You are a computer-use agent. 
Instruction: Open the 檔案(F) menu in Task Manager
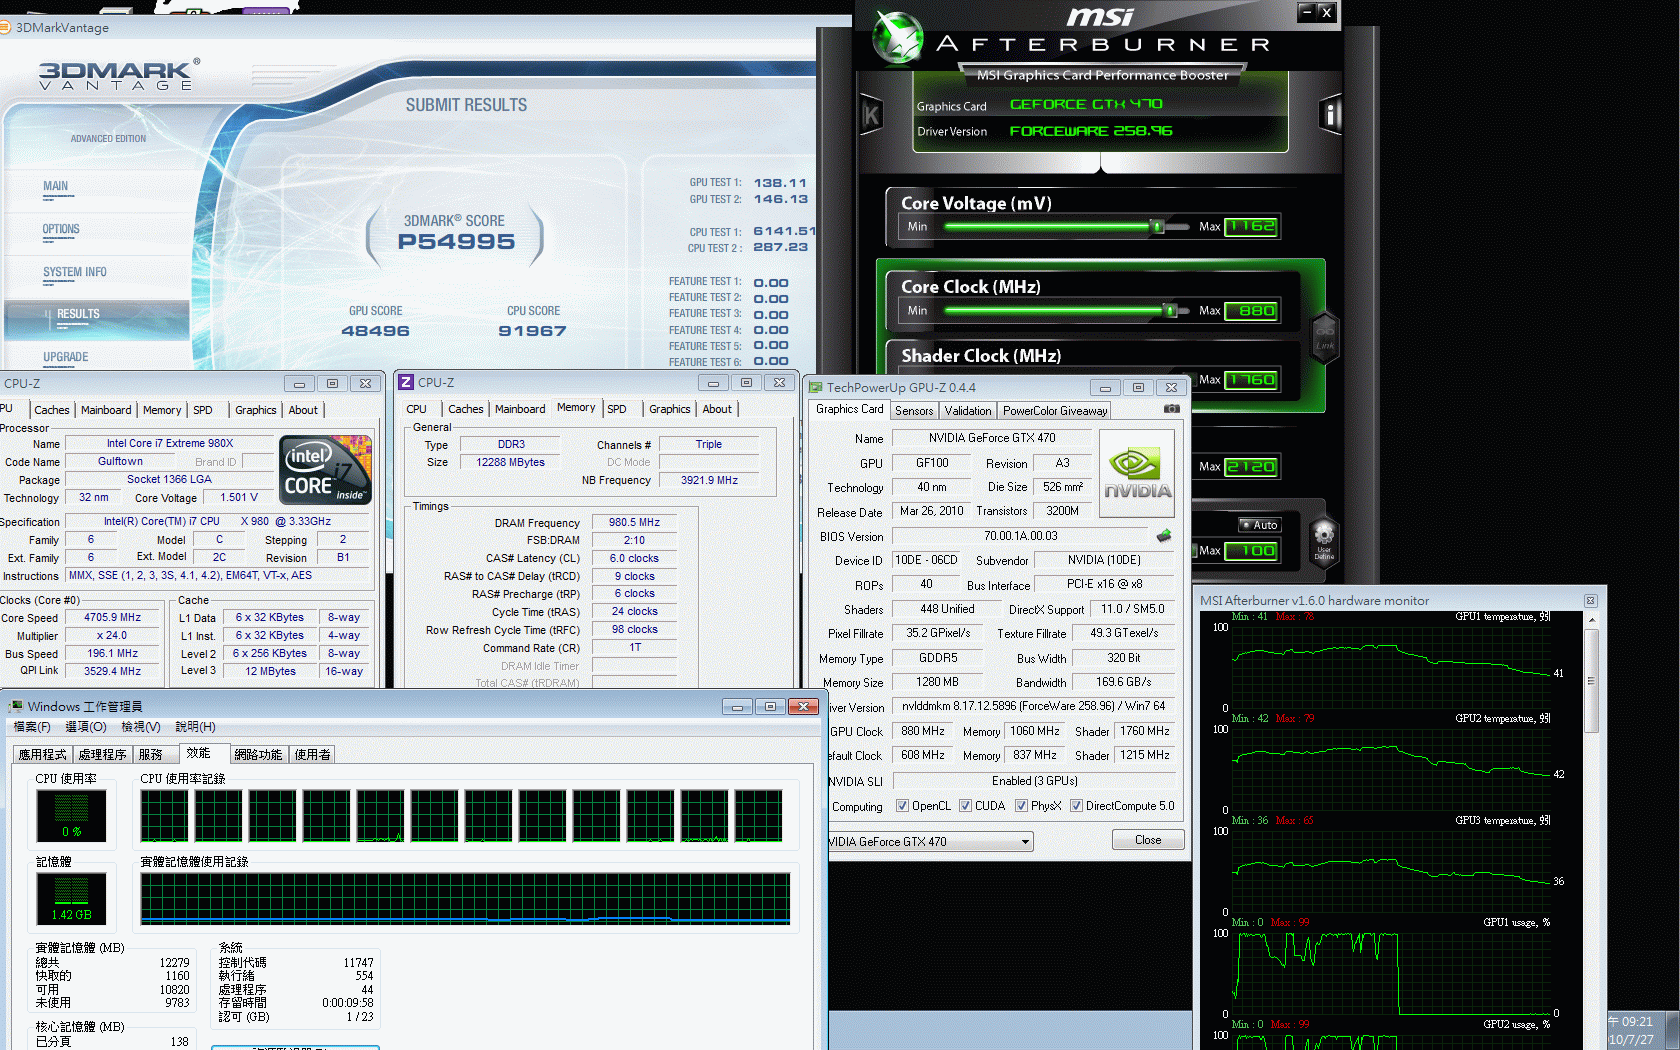tap(32, 727)
